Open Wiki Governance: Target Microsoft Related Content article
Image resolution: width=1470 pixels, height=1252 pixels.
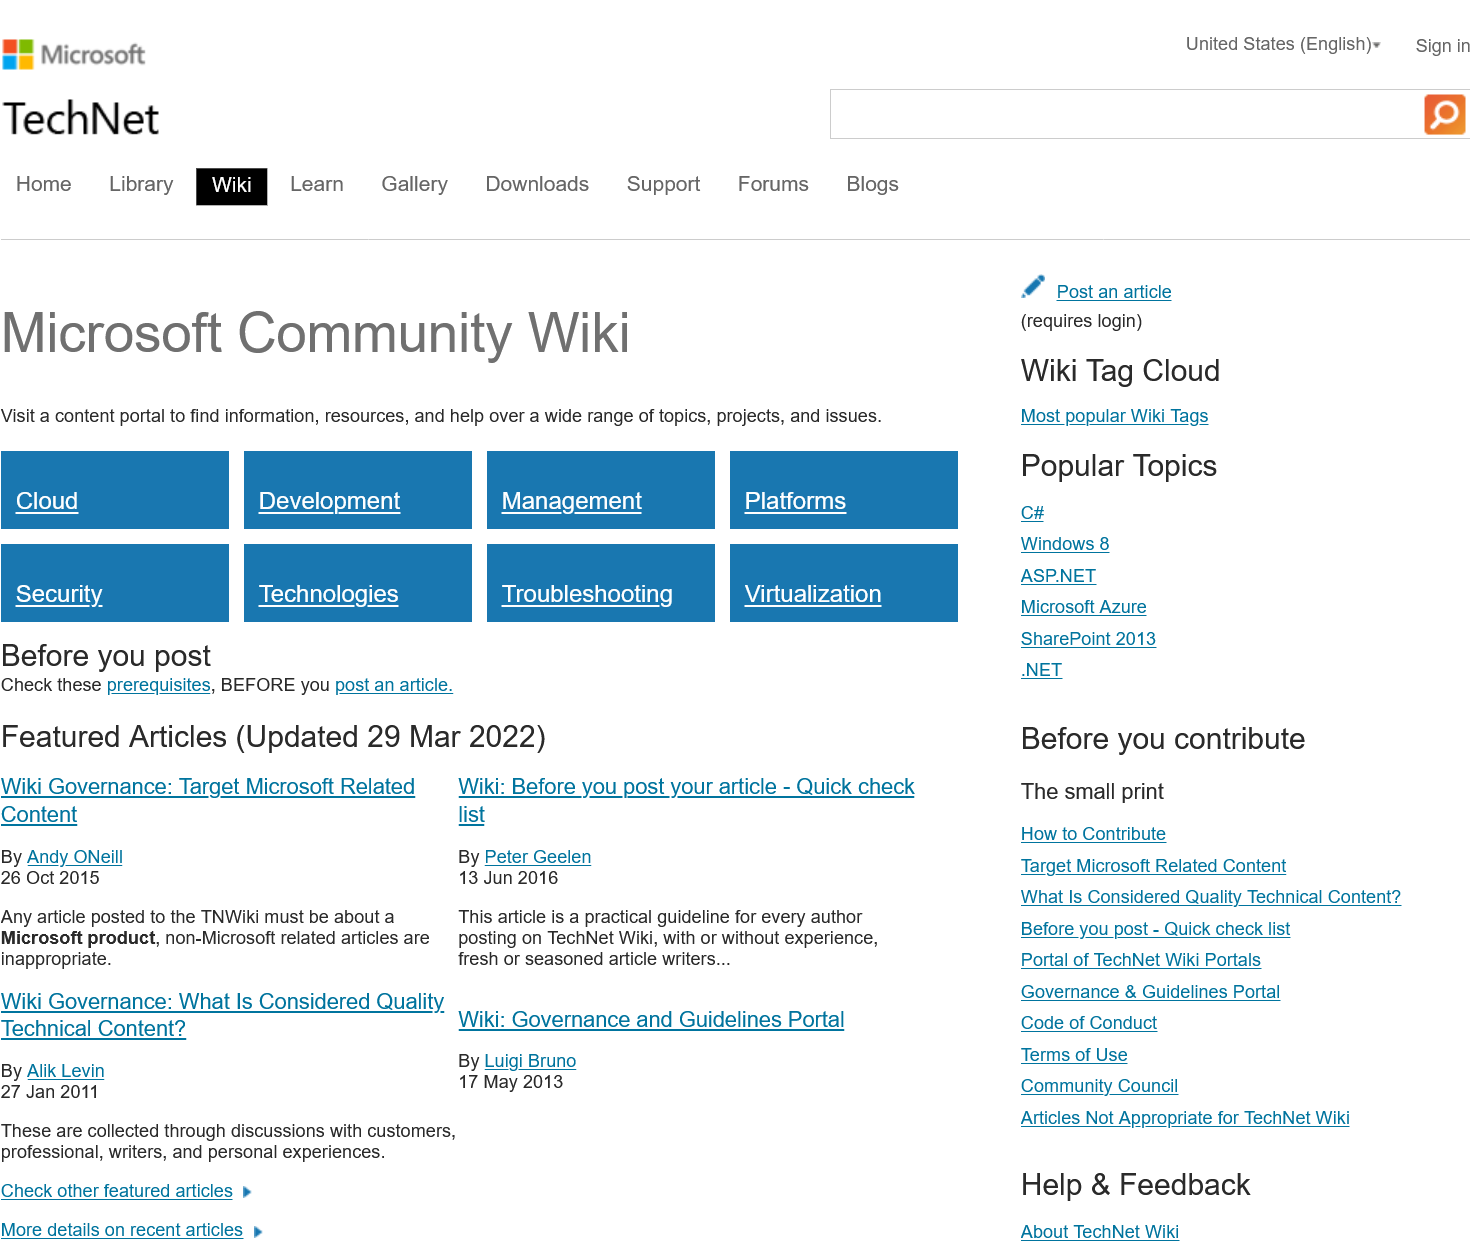208,800
